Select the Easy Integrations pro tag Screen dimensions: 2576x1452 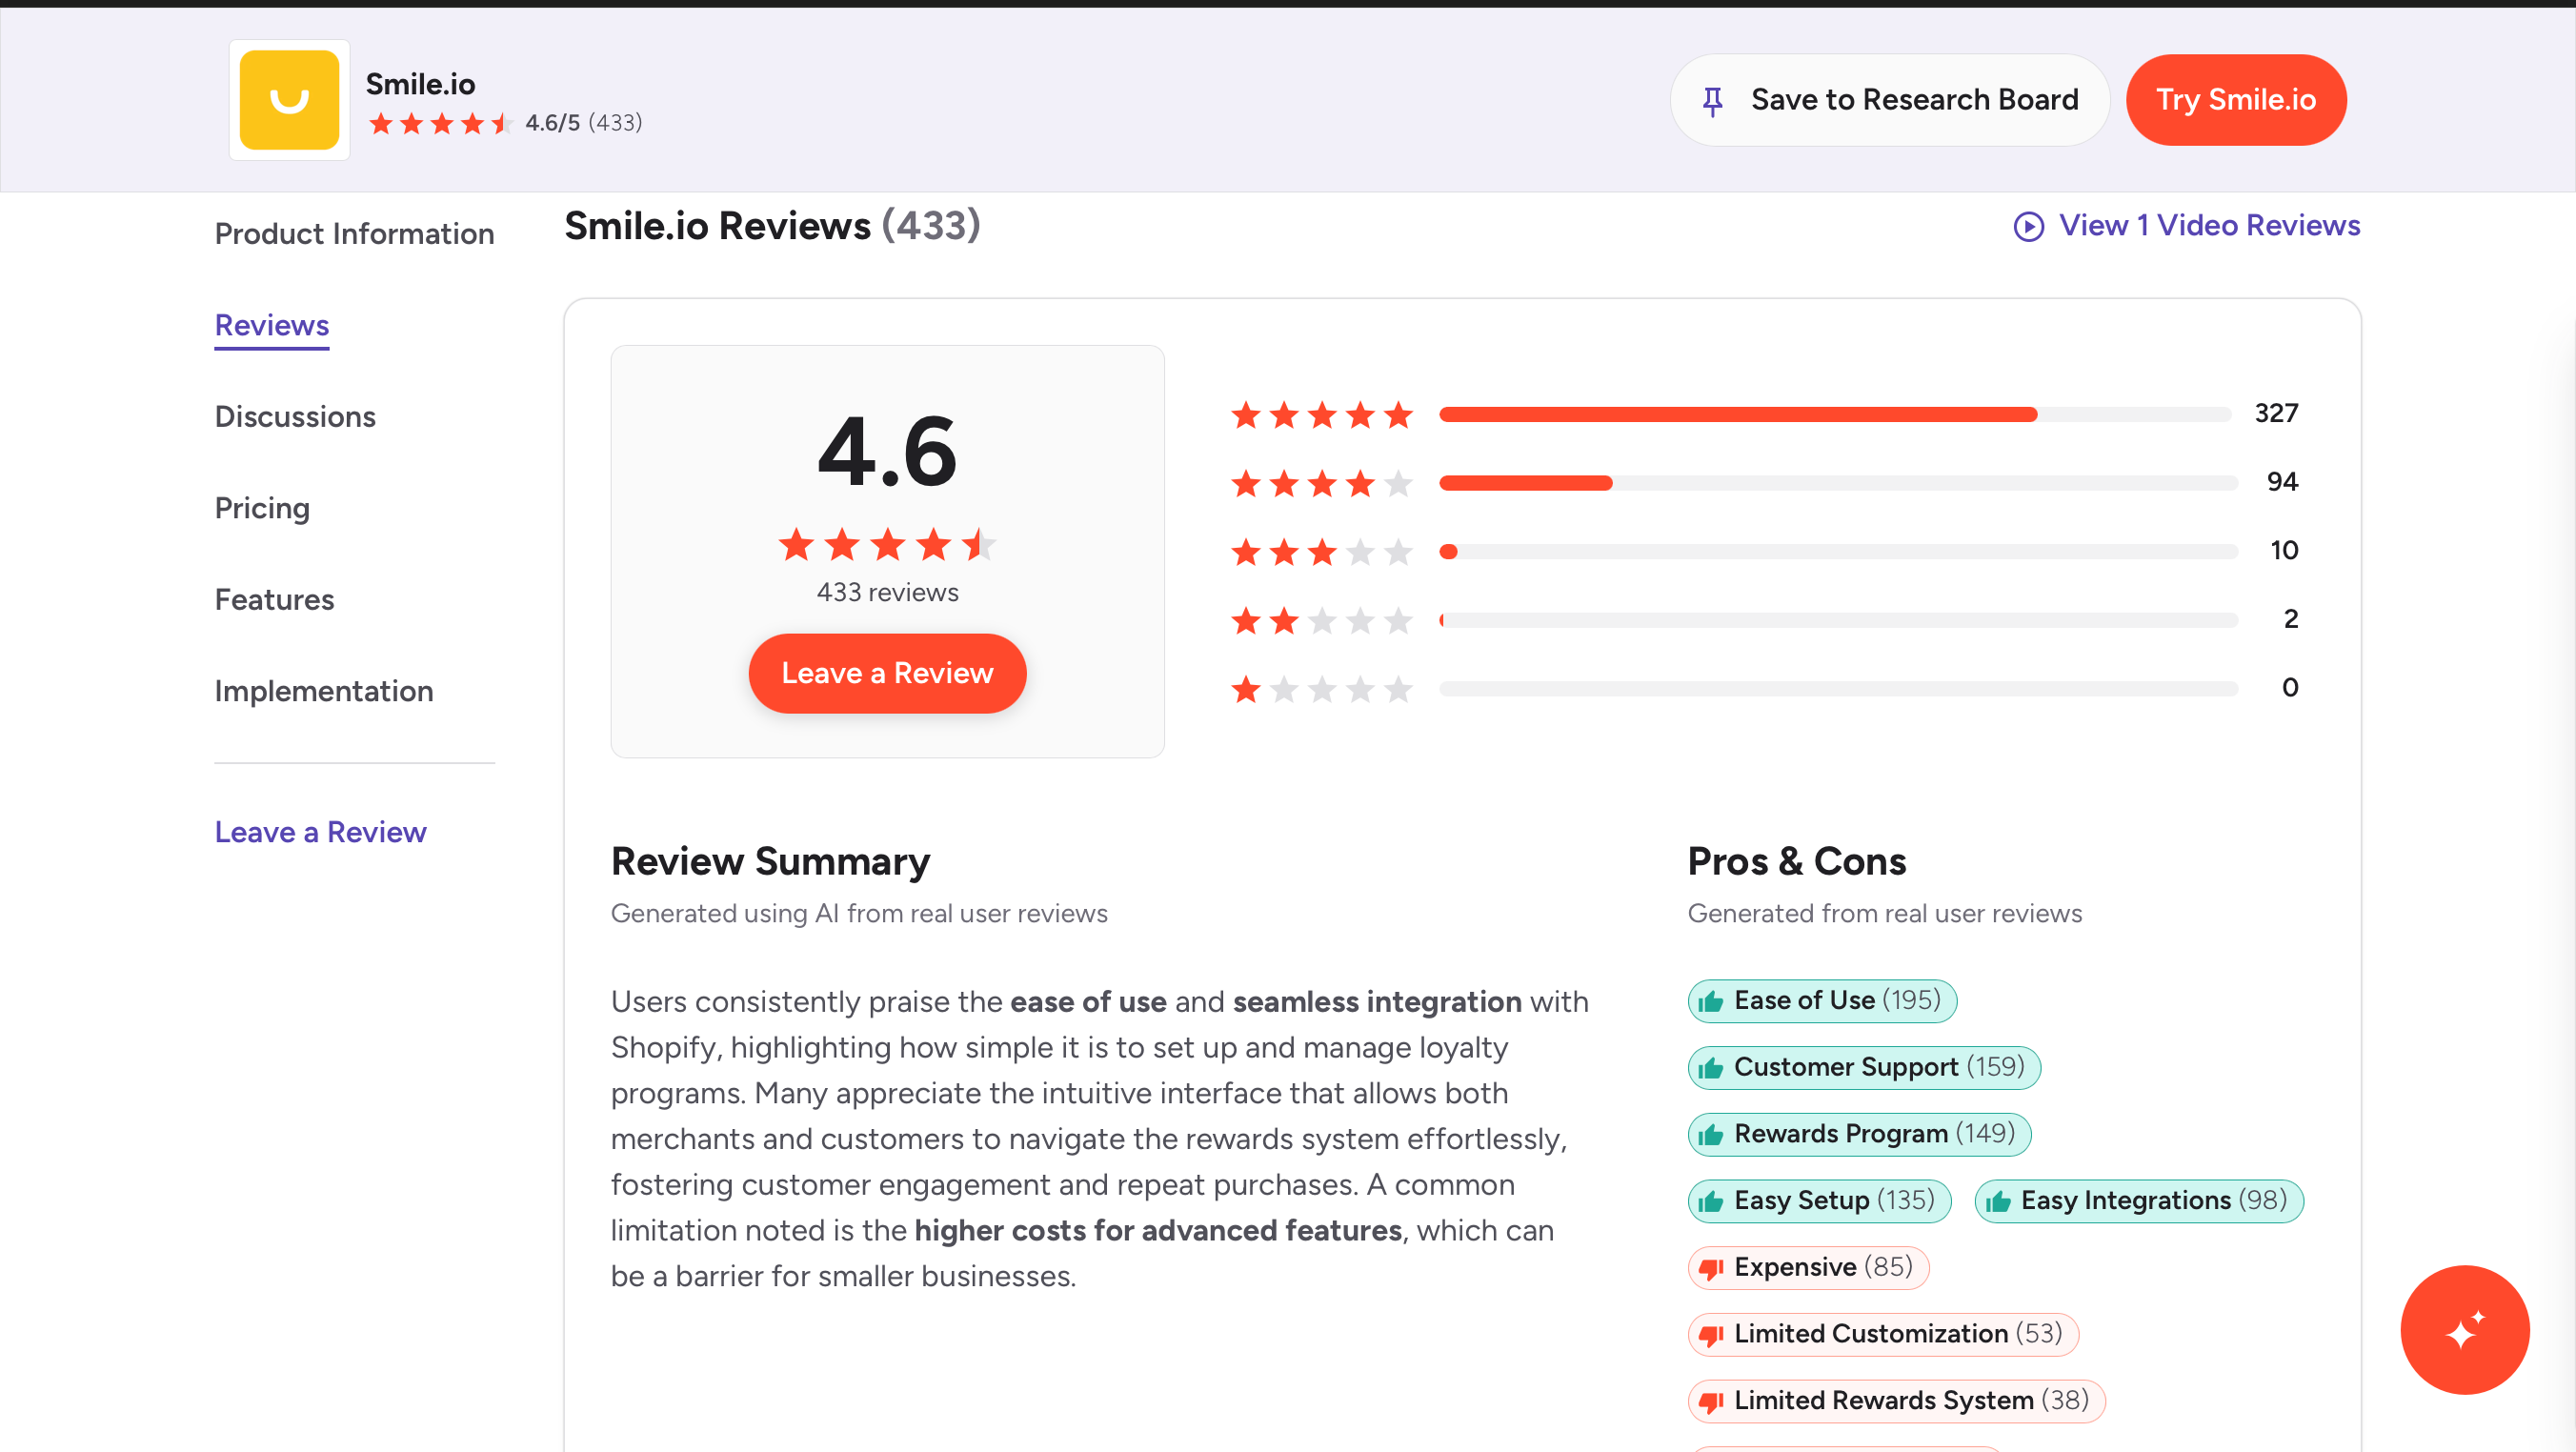click(2138, 1201)
